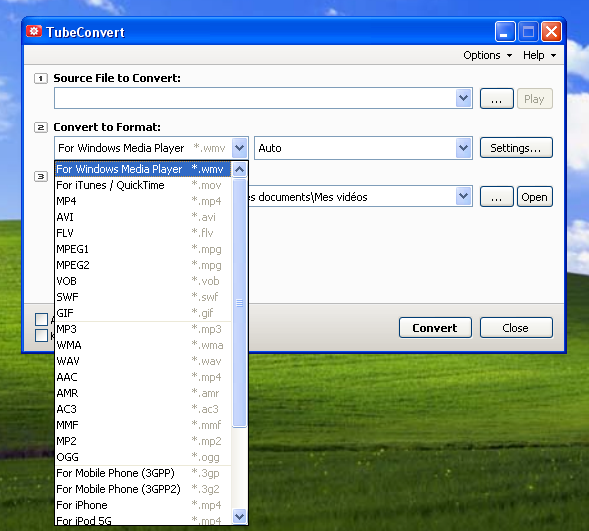Choose MP4 *.mp4 format in list
Viewport: 589px width, 531px height.
click(x=143, y=201)
